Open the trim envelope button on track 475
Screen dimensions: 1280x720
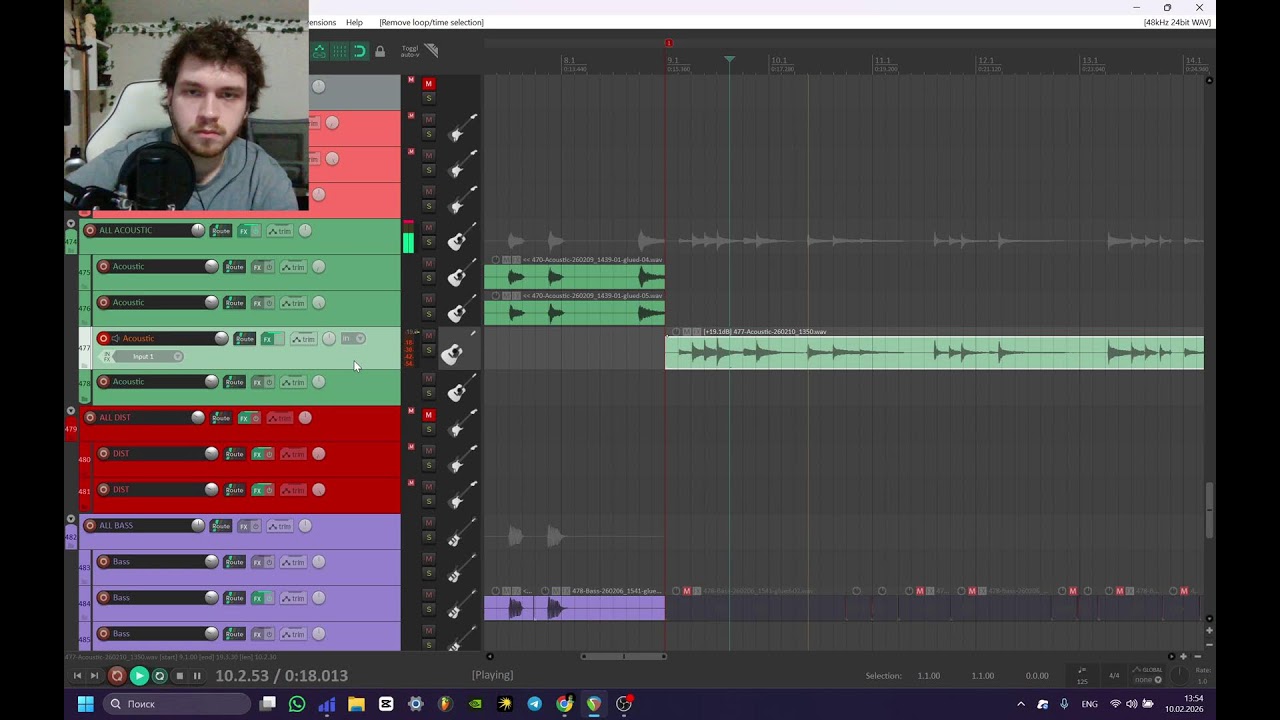point(293,267)
